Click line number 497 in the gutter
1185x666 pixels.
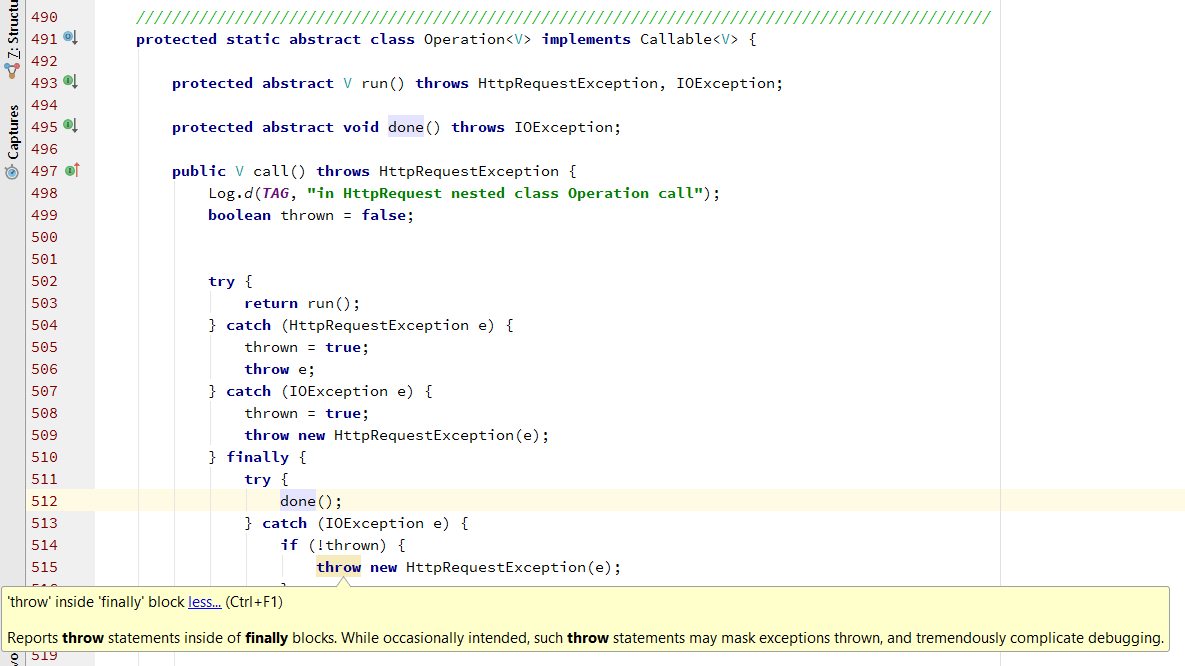44,171
